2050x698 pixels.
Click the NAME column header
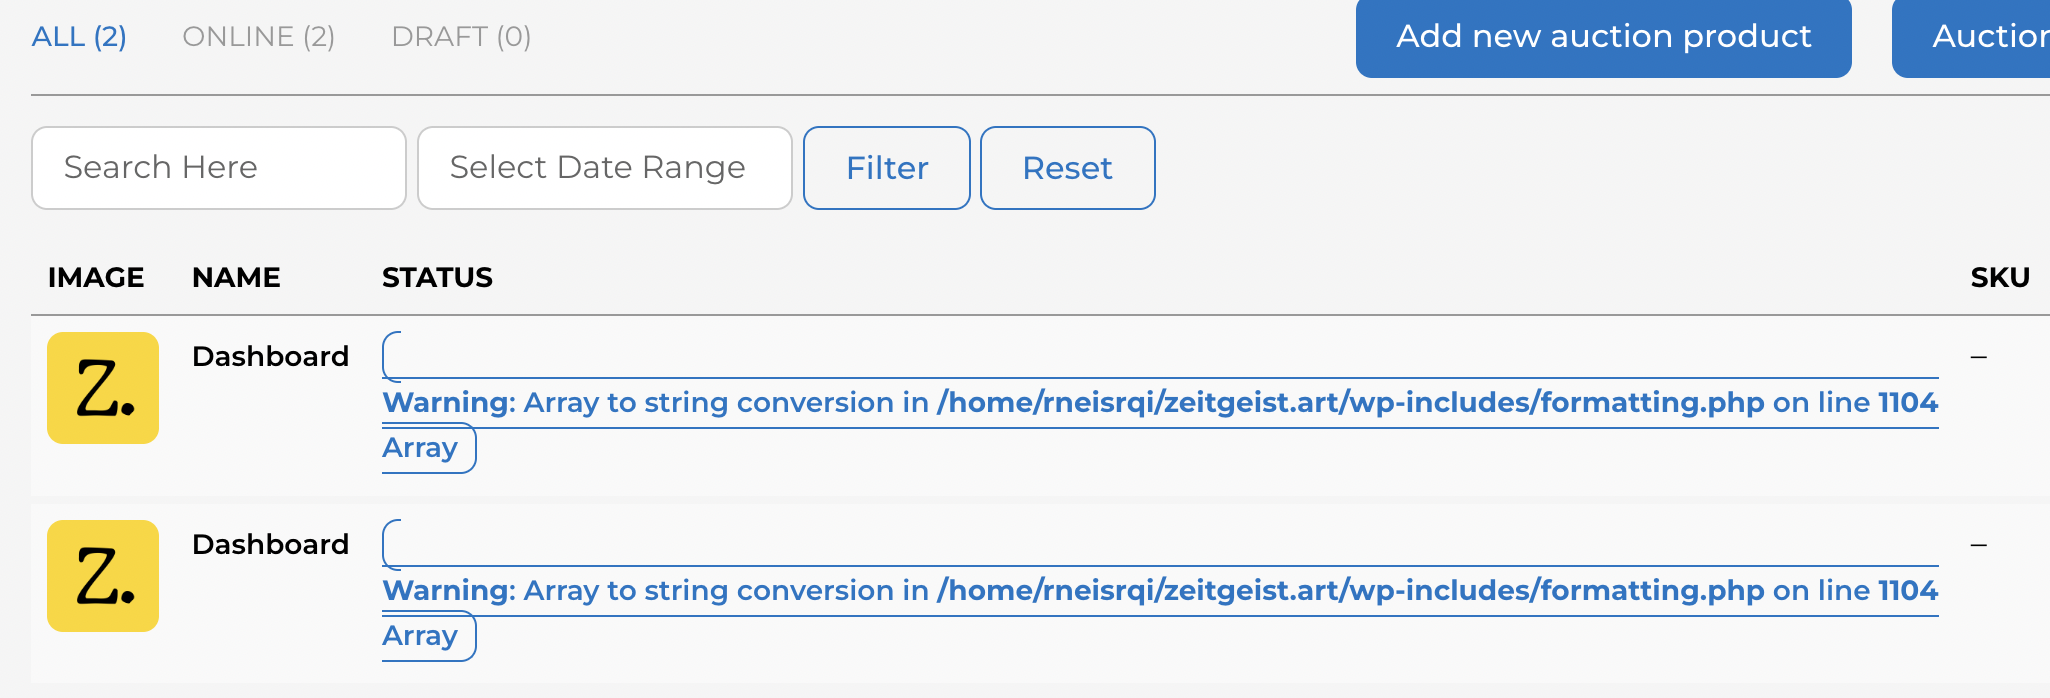point(237,277)
